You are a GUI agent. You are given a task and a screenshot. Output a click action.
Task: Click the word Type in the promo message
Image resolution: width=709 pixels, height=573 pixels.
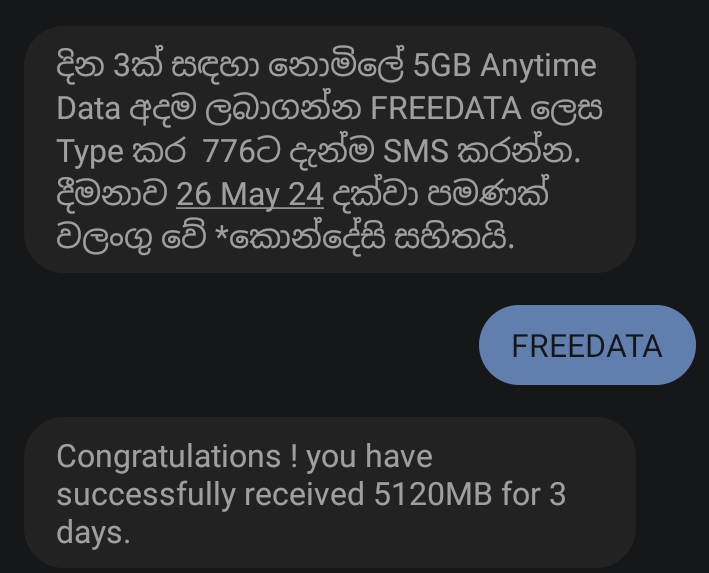tap(90, 153)
